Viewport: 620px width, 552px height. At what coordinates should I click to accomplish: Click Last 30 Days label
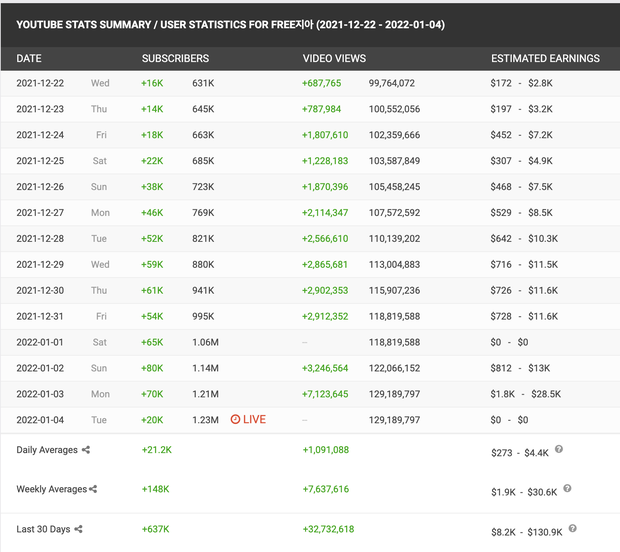click(43, 529)
